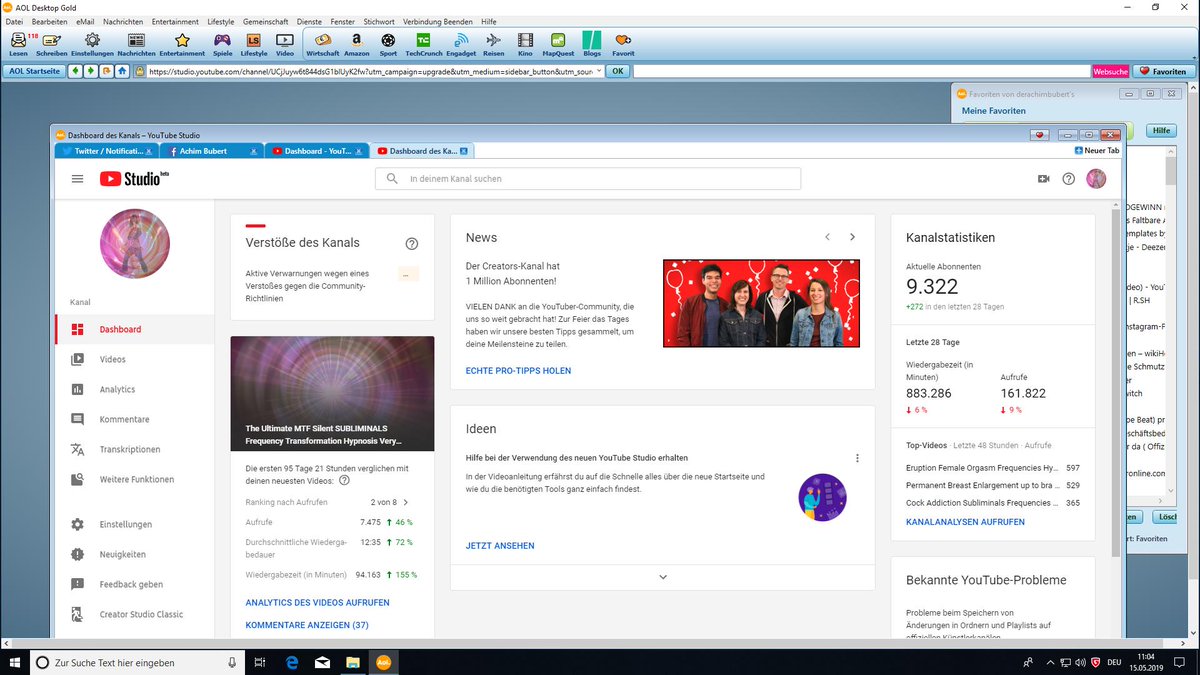Switch to the Achim Bubert Facebook tab

point(211,151)
